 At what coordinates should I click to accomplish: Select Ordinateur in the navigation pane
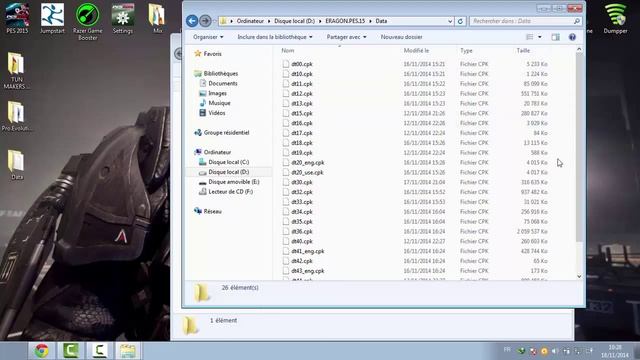[x=213, y=152]
